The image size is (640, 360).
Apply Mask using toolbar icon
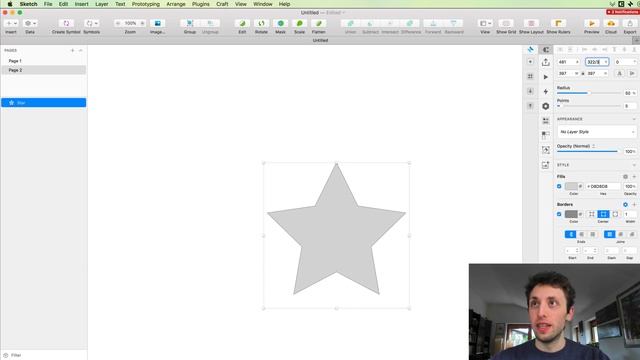tap(280, 24)
